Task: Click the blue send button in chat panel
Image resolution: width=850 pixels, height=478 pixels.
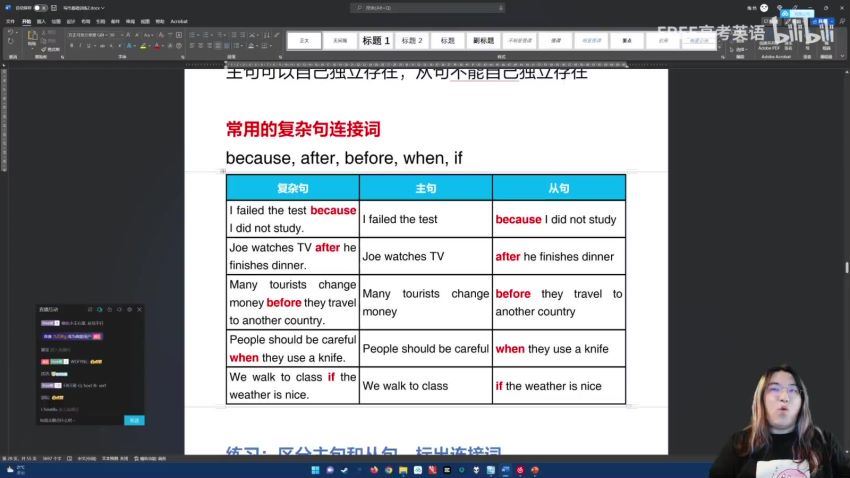Action: 134,420
